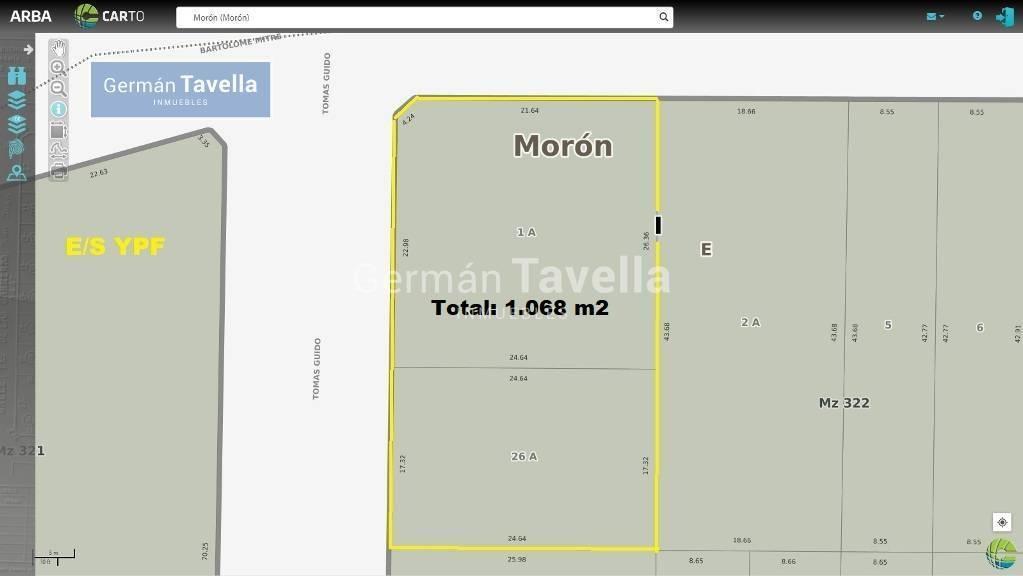Screen dimensions: 1023x576
Task: Select the pan hand tool
Action: tap(59, 48)
